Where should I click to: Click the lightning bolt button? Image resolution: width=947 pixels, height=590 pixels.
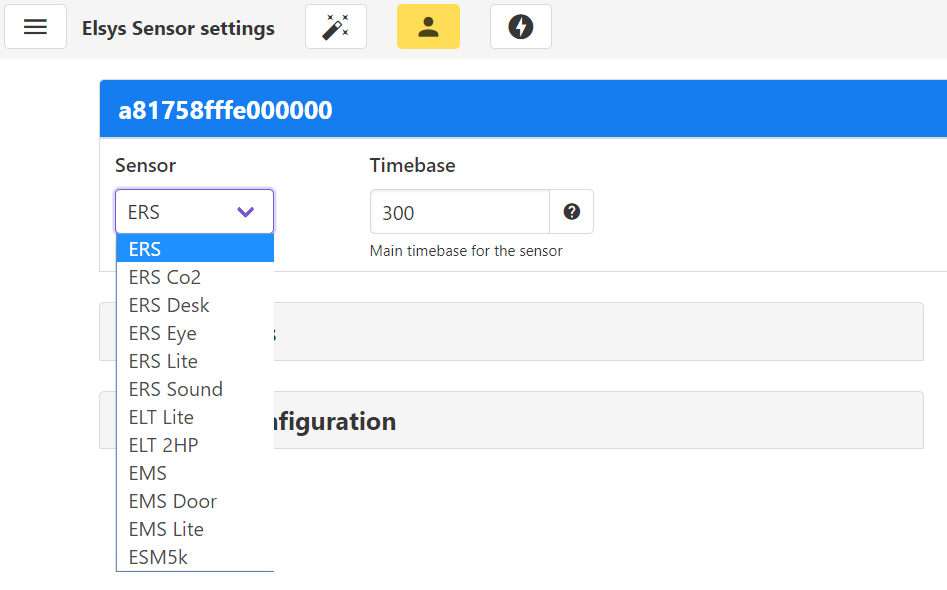coord(521,27)
